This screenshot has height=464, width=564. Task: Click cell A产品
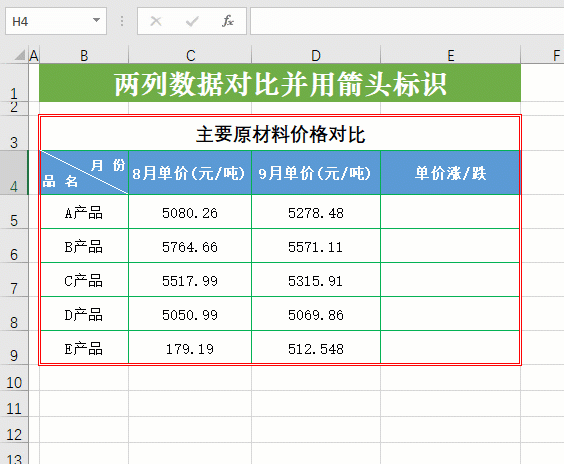click(84, 212)
